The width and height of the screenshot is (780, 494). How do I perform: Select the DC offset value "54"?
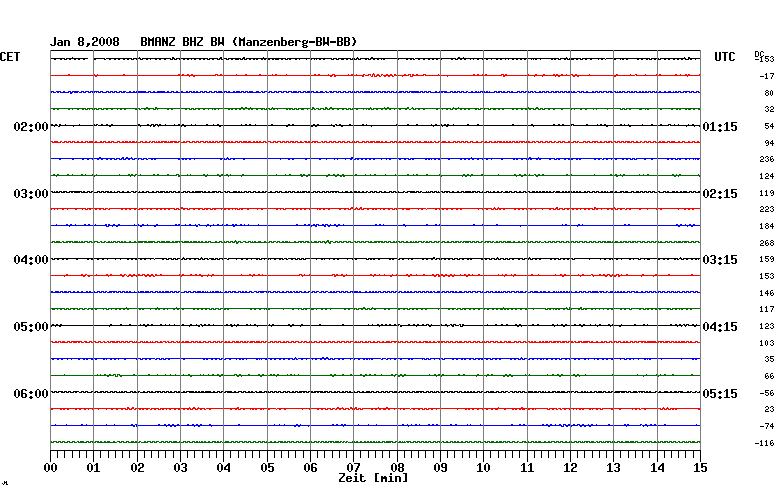(x=769, y=126)
